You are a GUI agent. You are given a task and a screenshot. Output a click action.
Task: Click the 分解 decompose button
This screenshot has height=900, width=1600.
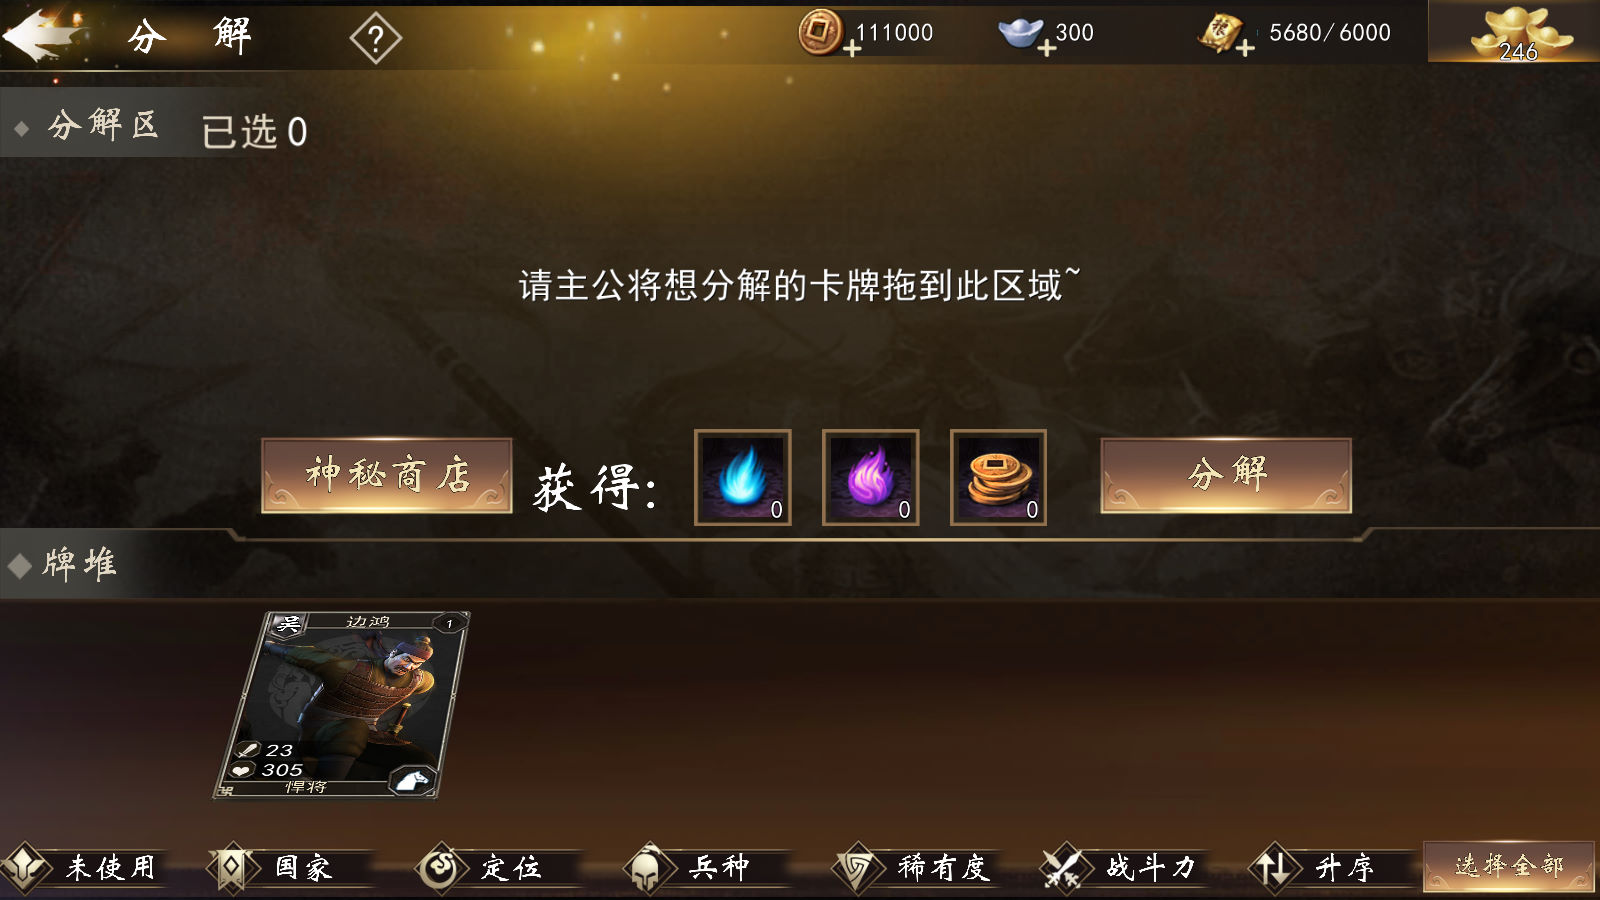[1226, 475]
